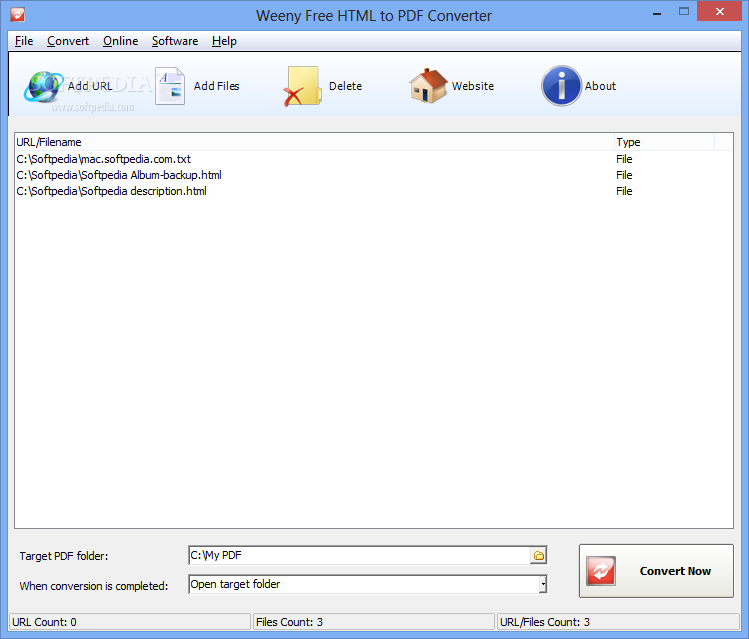Viewport: 749px width, 639px height.
Task: Click the 'When conversion is completed:' label
Action: click(94, 586)
